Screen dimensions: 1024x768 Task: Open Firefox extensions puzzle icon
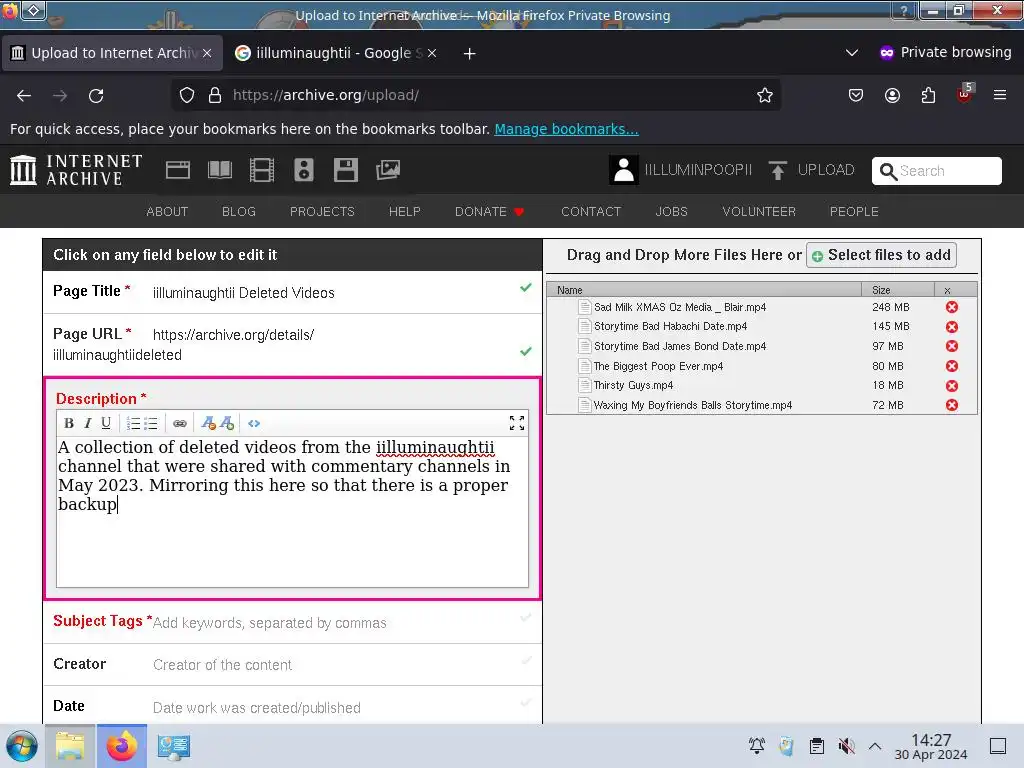[928, 95]
